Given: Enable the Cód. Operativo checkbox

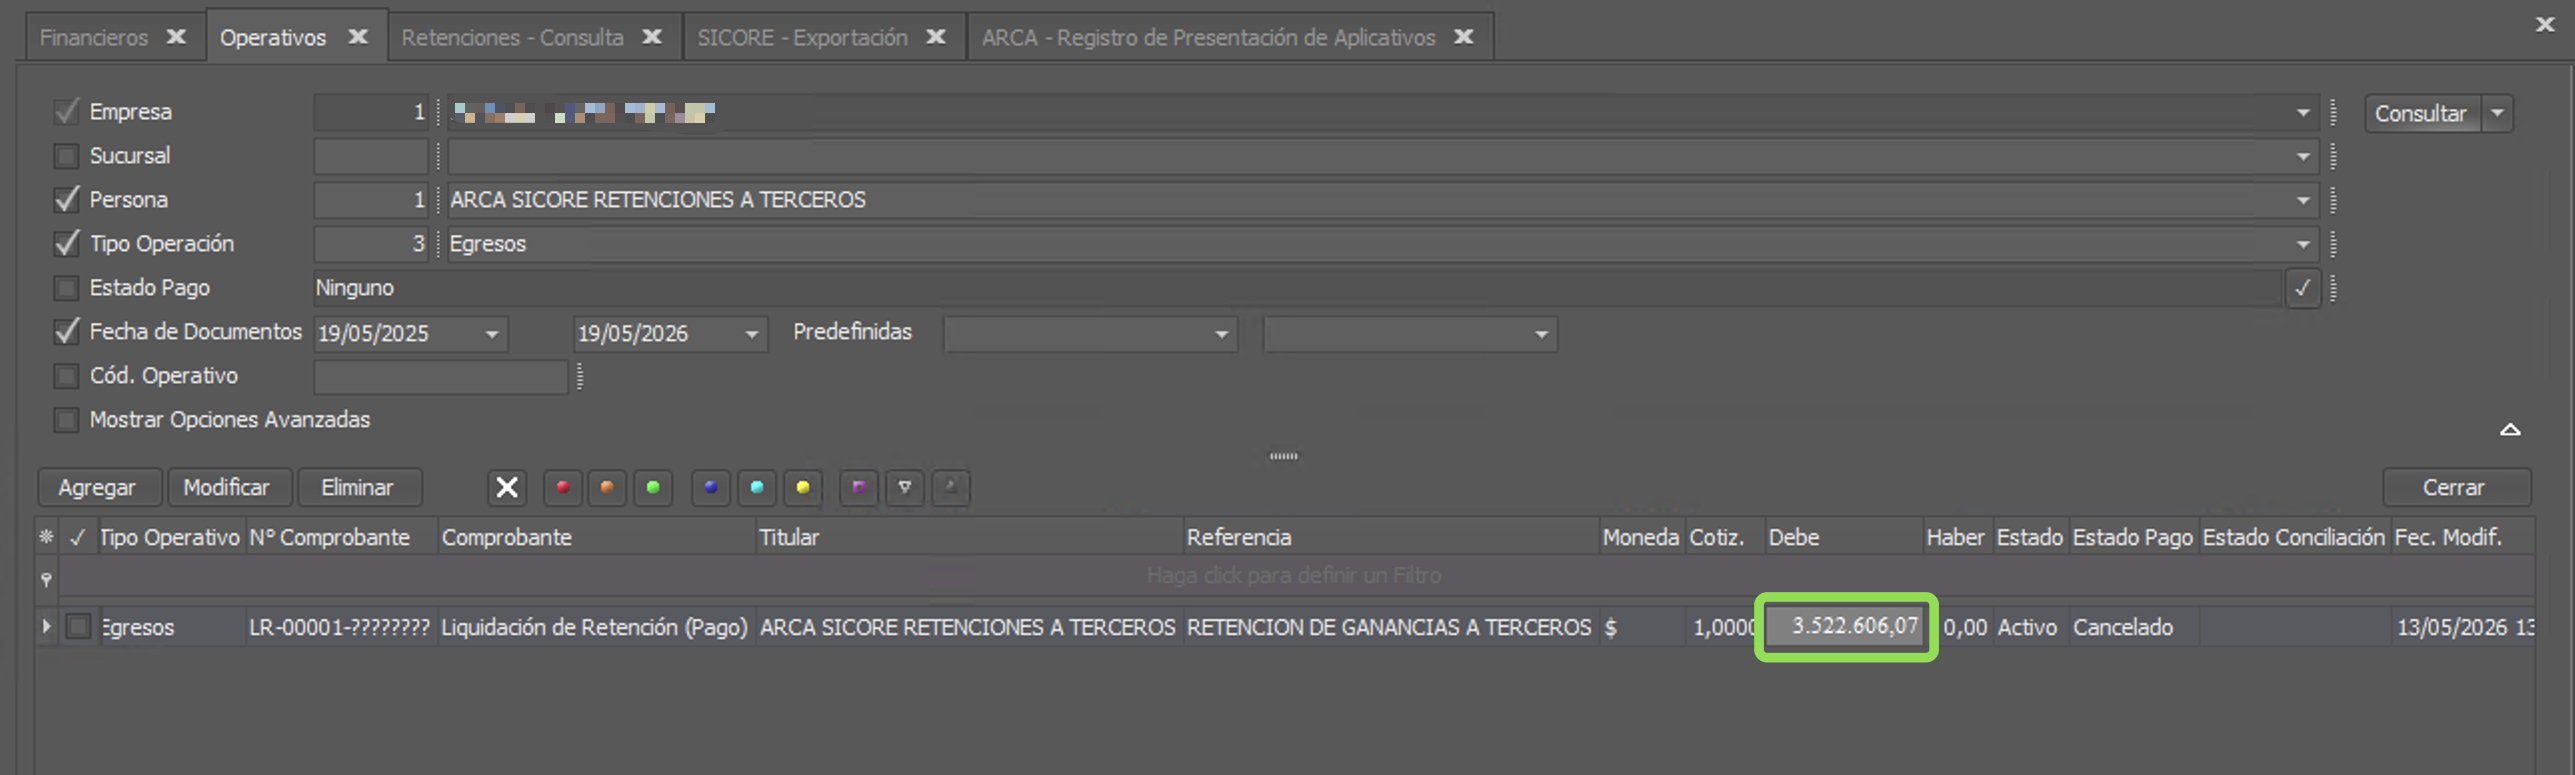Looking at the screenshot, I should pyautogui.click(x=66, y=376).
